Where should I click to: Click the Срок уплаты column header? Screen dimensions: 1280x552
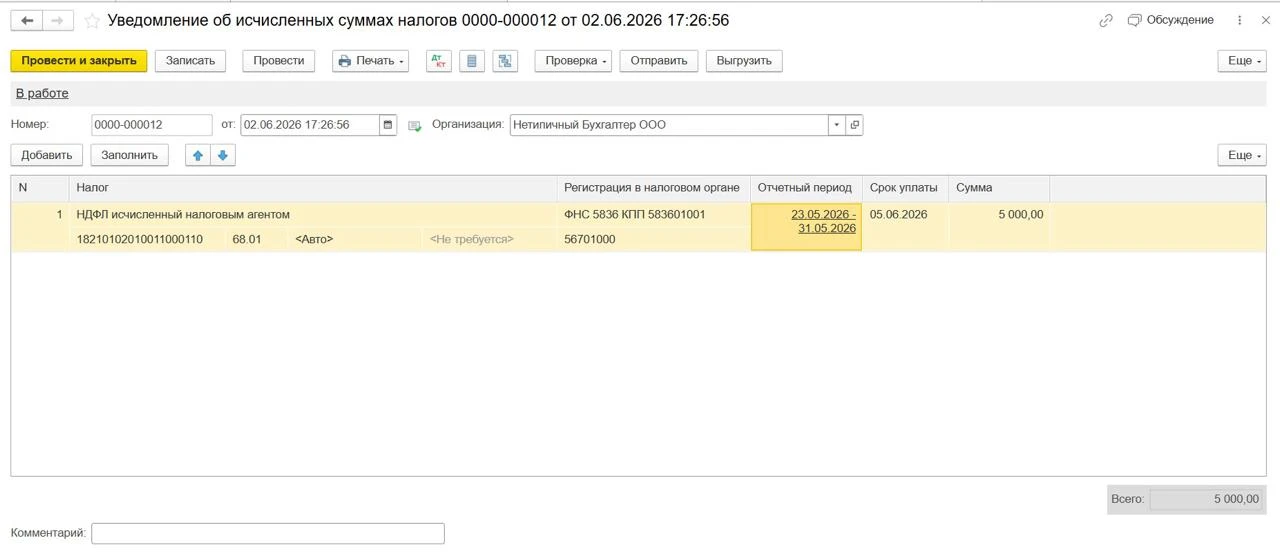point(905,188)
